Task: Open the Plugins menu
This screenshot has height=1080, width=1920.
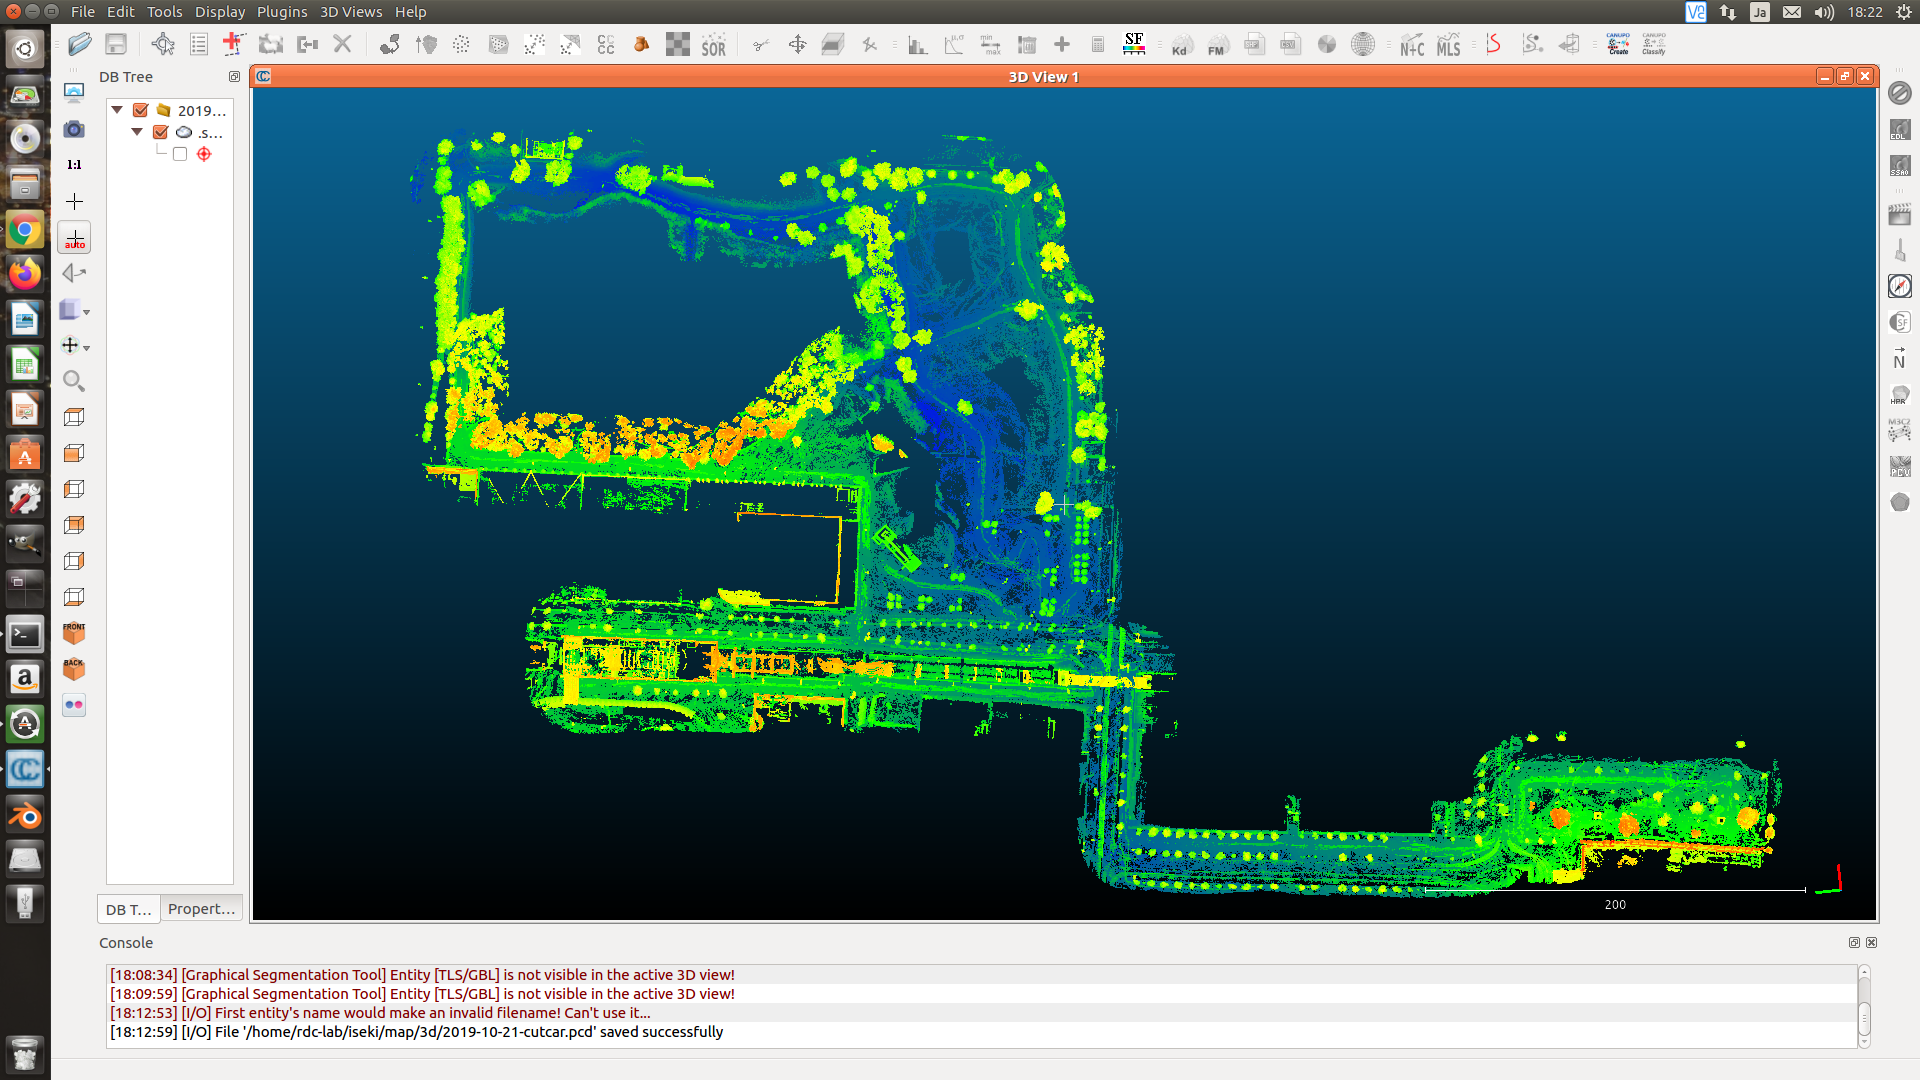Action: pos(282,12)
